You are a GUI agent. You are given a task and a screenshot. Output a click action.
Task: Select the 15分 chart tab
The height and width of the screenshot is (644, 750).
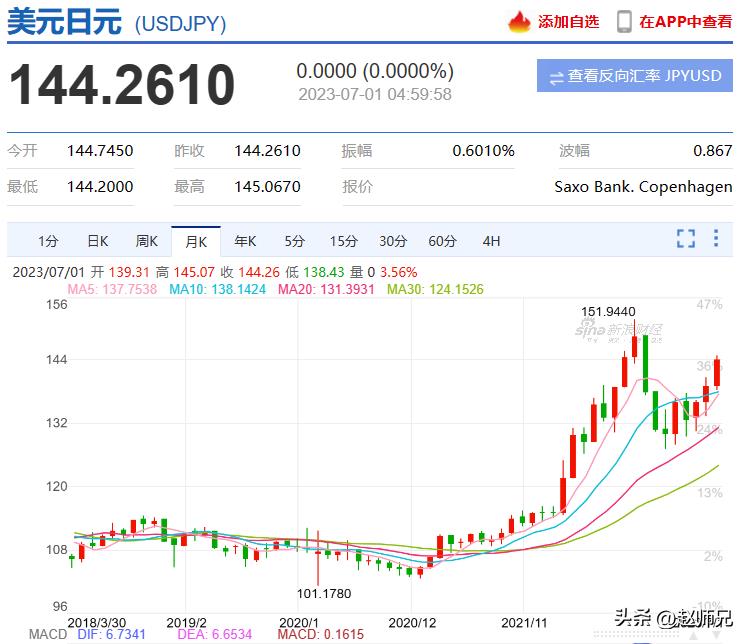[343, 241]
